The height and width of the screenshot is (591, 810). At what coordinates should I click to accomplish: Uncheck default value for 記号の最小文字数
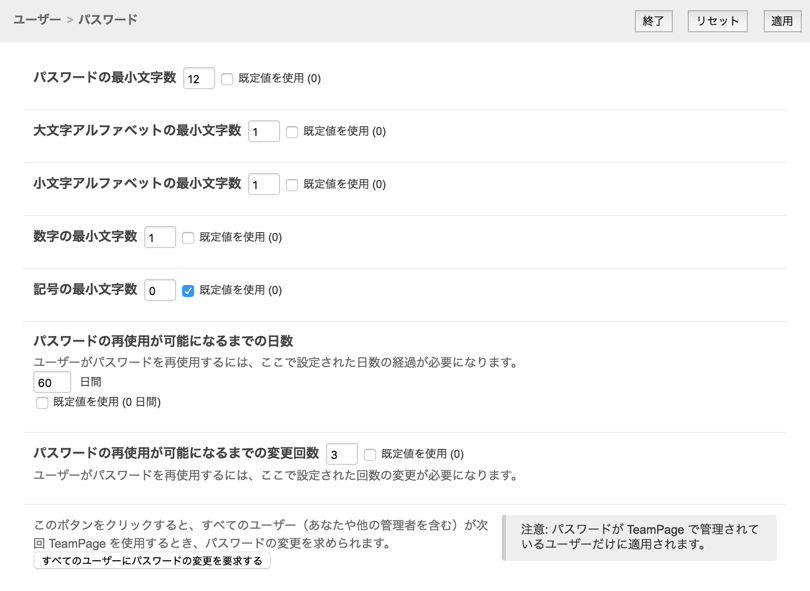point(188,290)
